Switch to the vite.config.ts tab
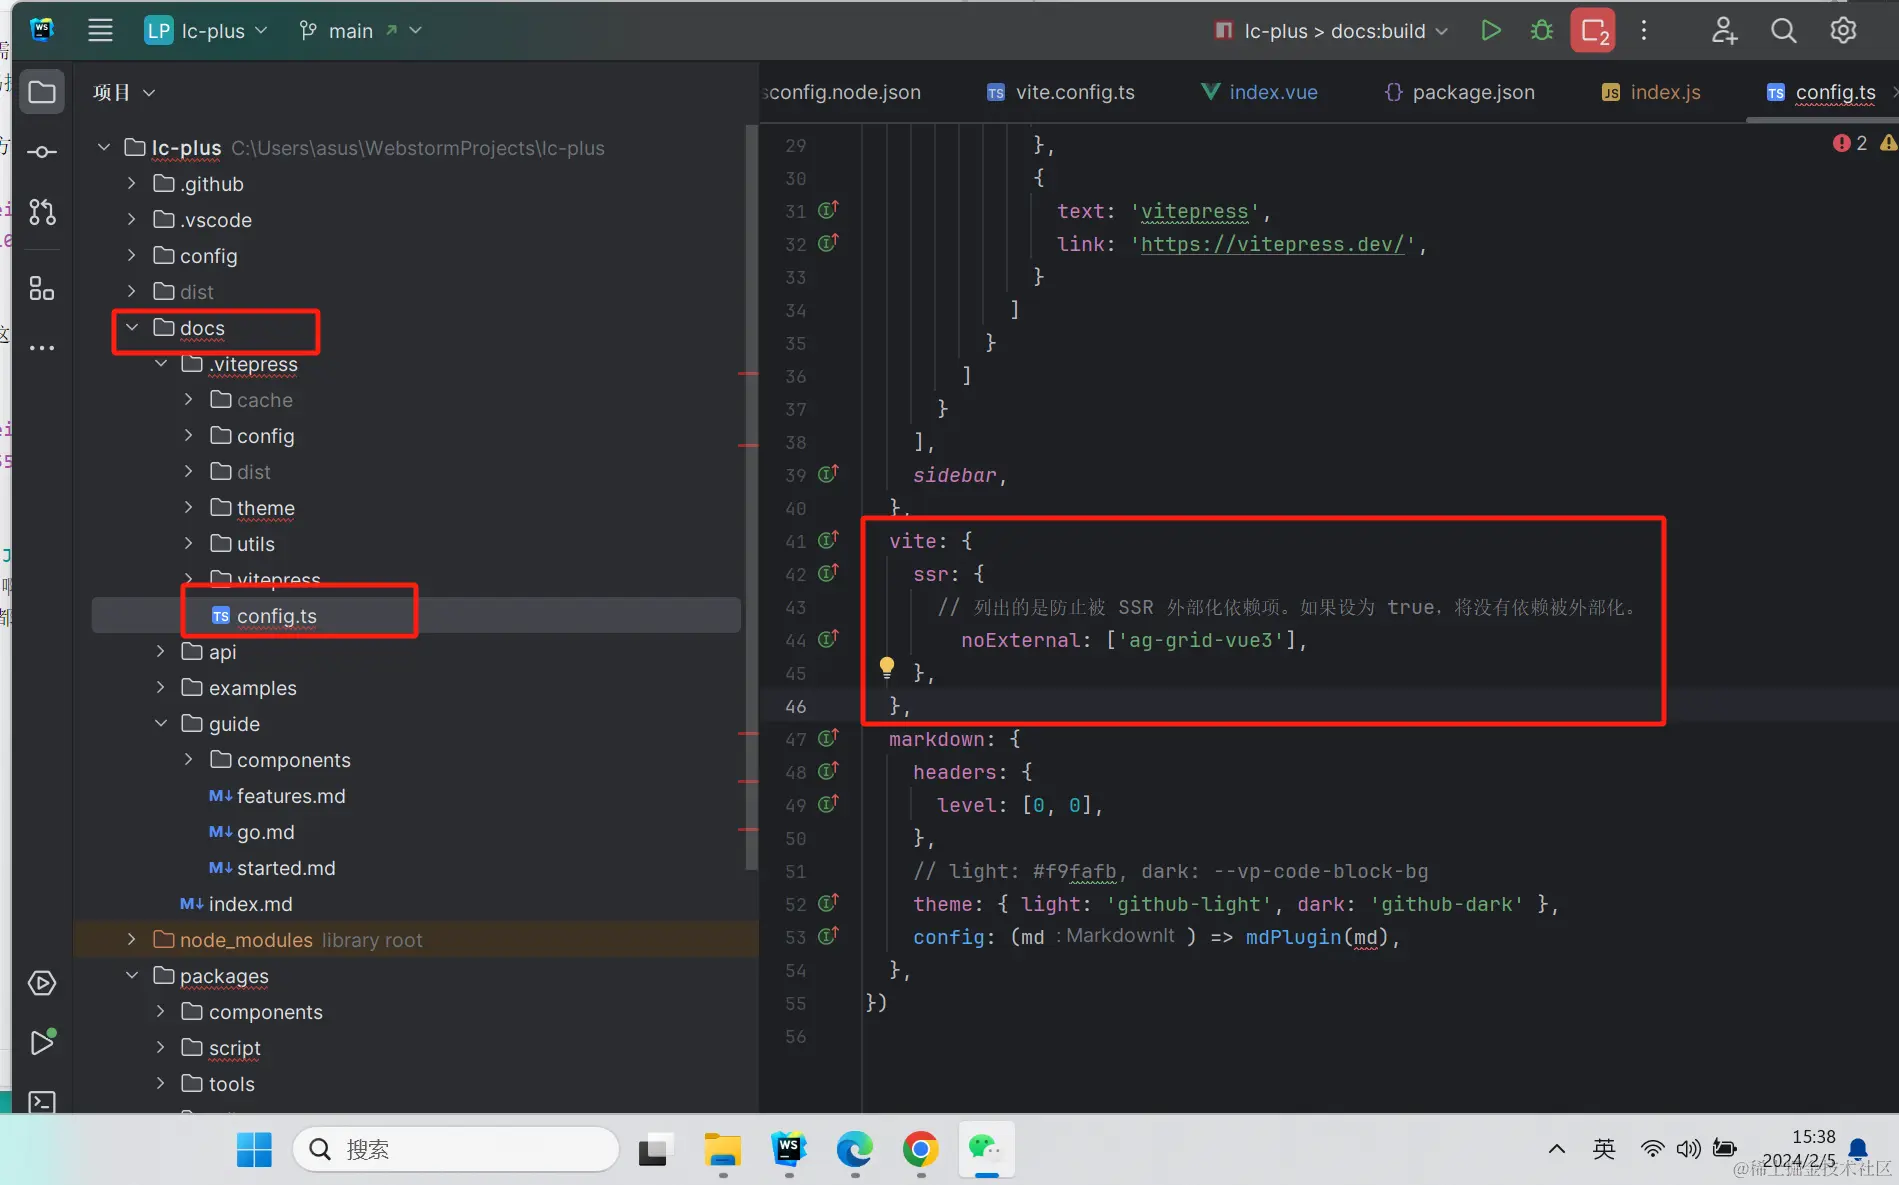This screenshot has height=1185, width=1899. tap(1060, 92)
